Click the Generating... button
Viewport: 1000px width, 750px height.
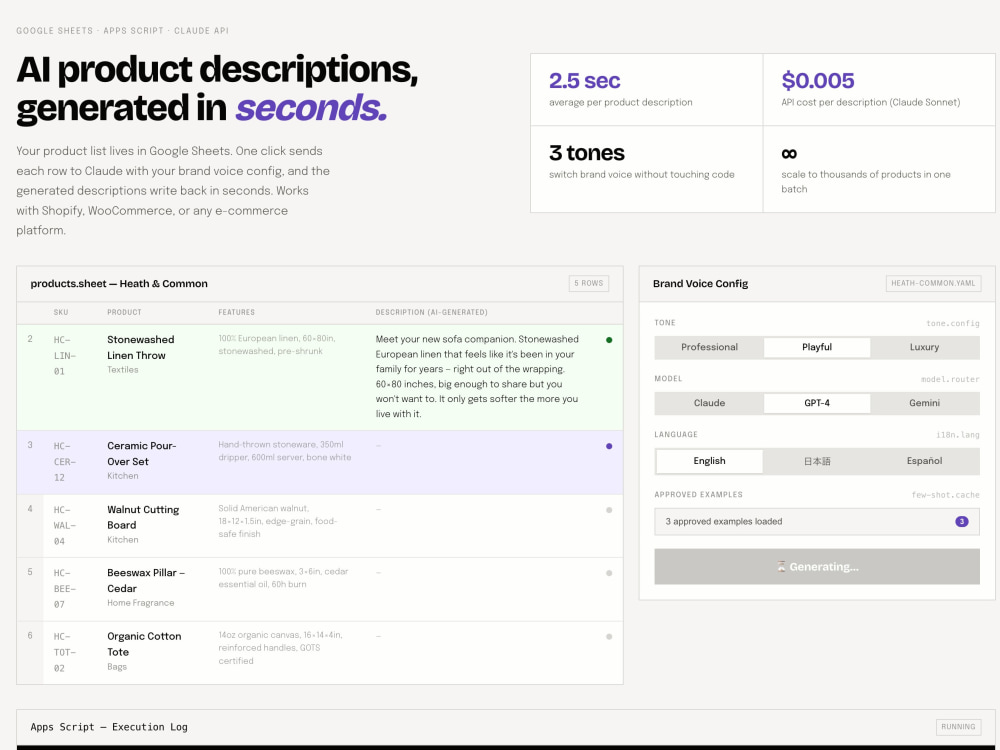[817, 567]
